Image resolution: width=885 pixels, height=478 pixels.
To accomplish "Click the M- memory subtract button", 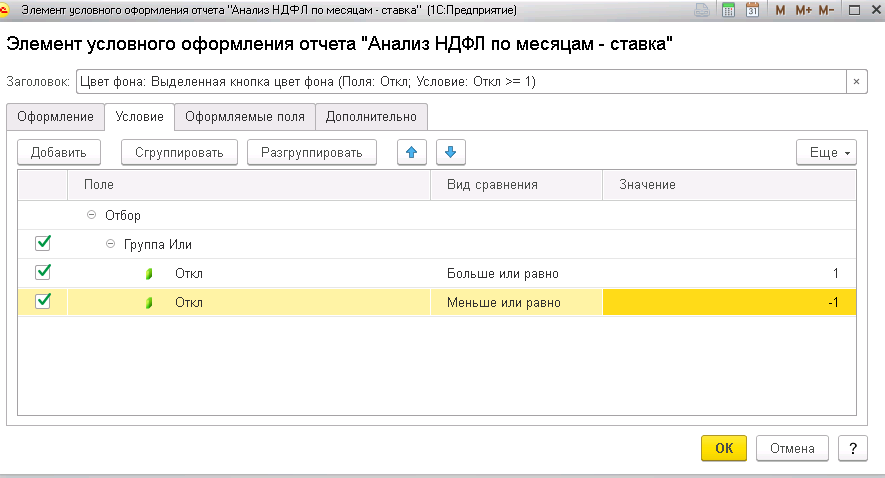I will [x=826, y=10].
